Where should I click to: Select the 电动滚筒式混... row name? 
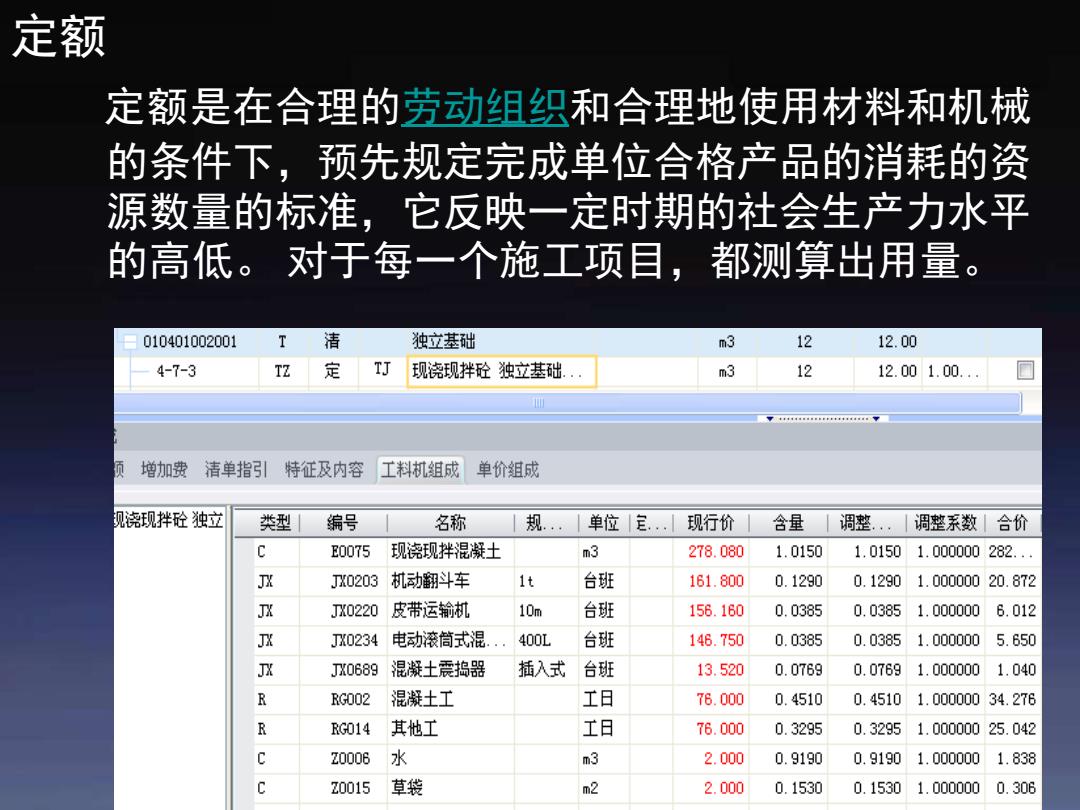[x=448, y=641]
